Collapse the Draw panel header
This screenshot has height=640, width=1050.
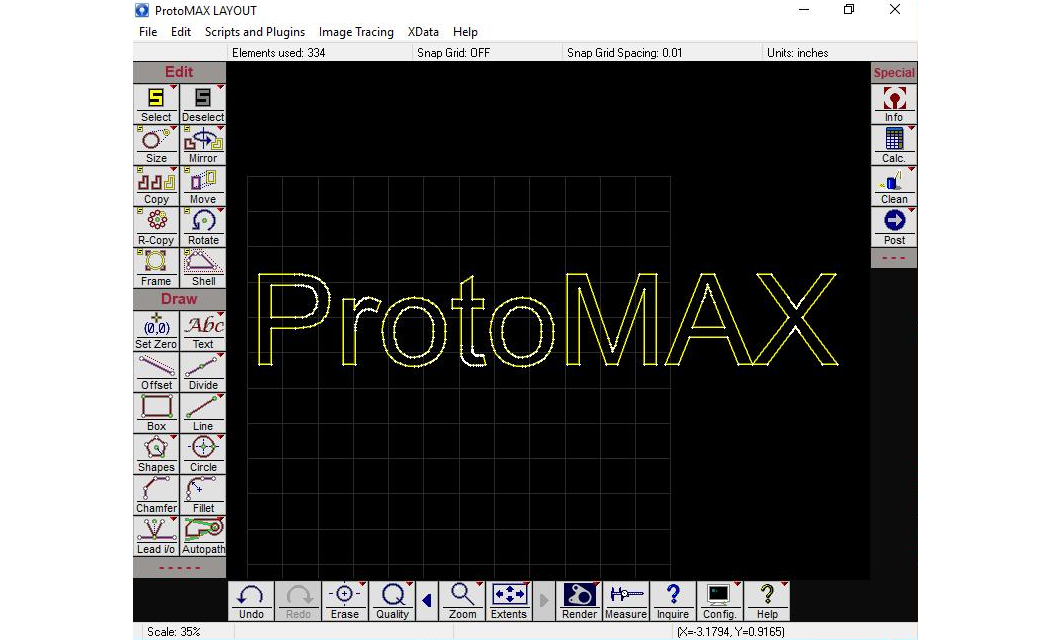[179, 299]
